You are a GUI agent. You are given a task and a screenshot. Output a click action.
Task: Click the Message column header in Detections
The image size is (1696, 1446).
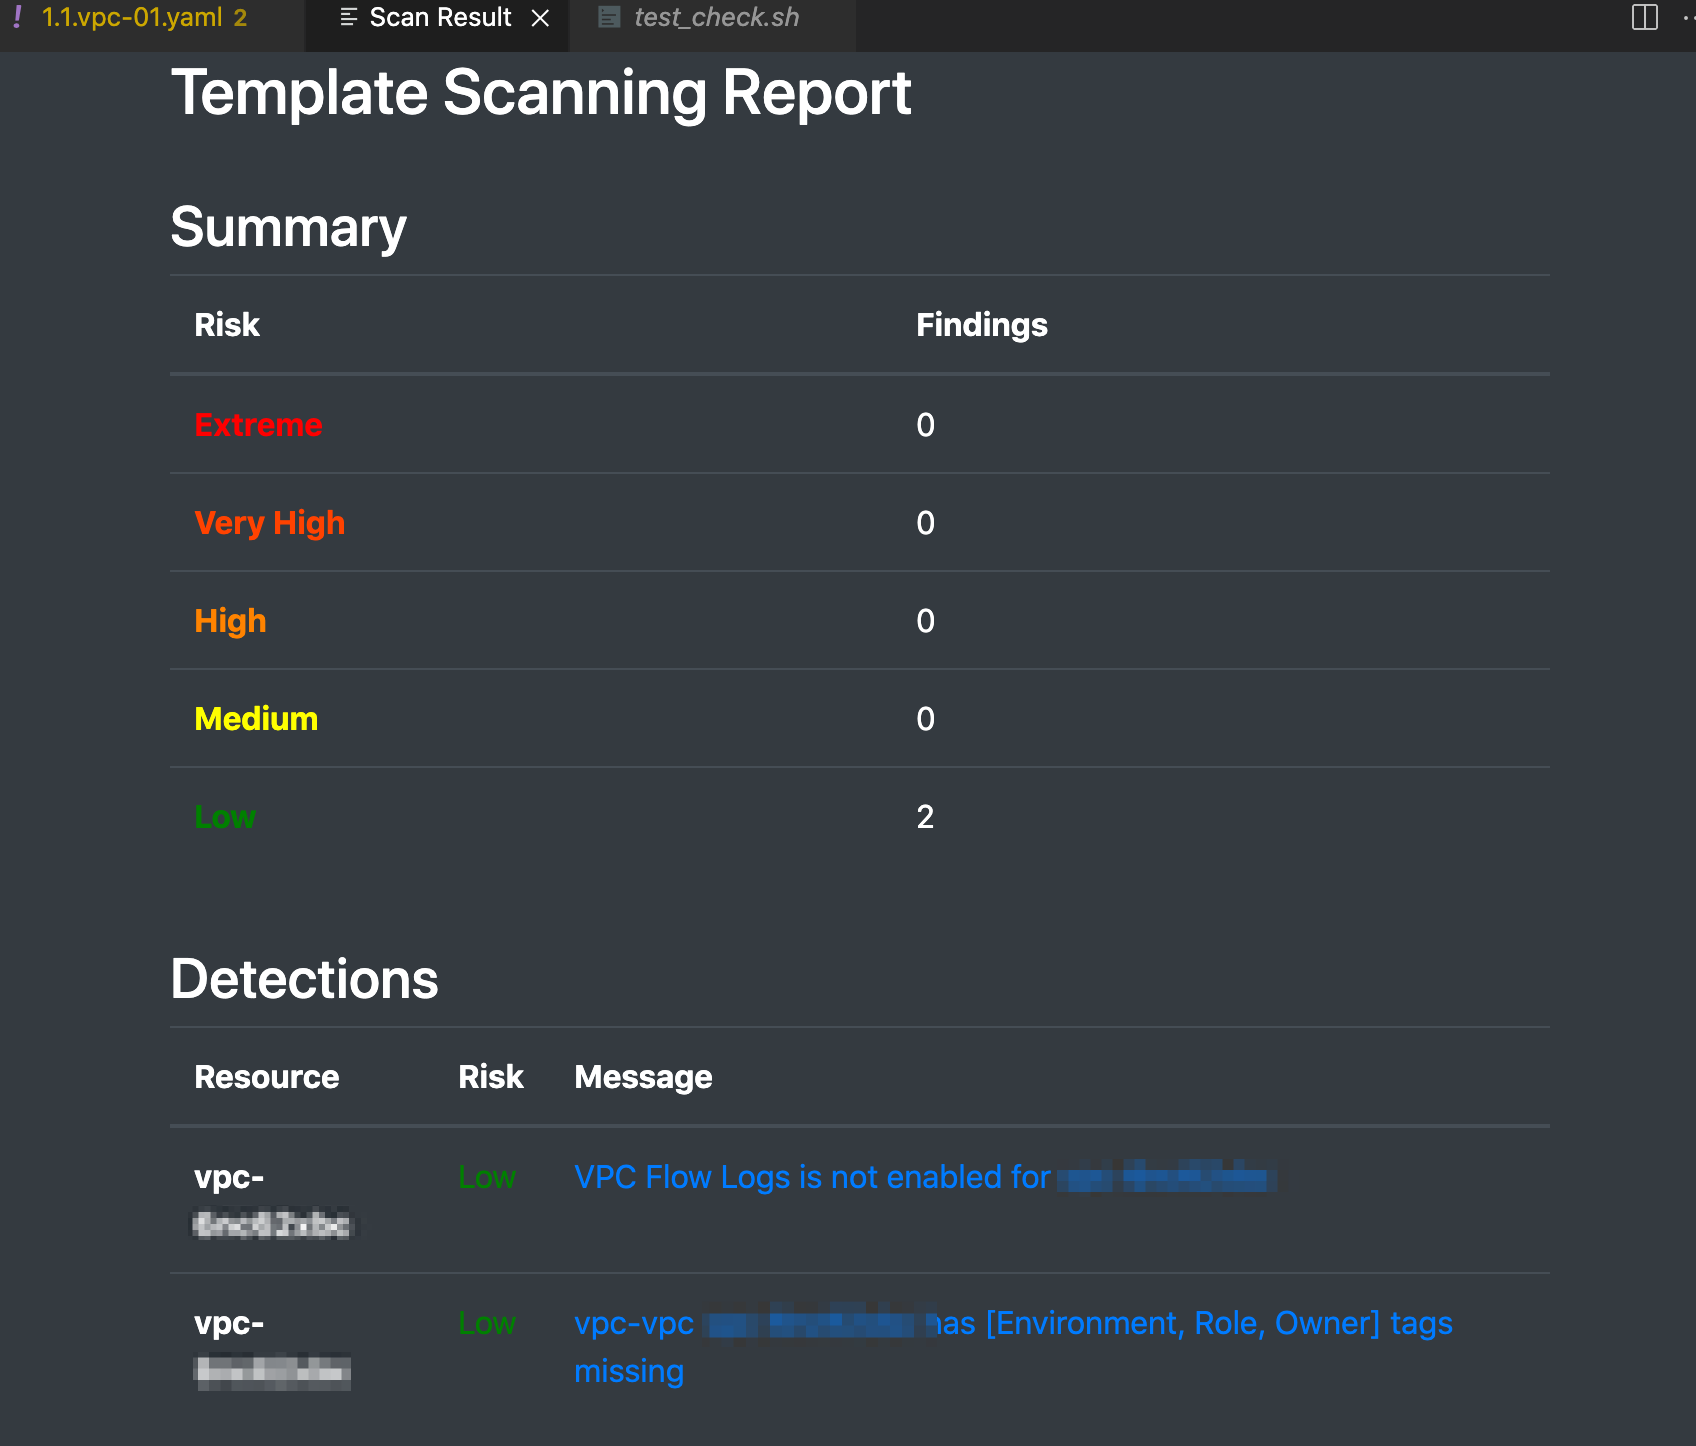point(643,1077)
